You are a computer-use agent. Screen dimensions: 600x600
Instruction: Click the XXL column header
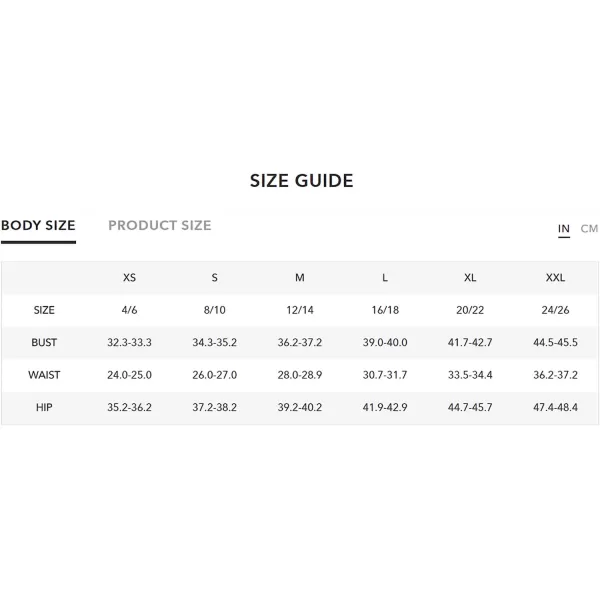pos(555,277)
